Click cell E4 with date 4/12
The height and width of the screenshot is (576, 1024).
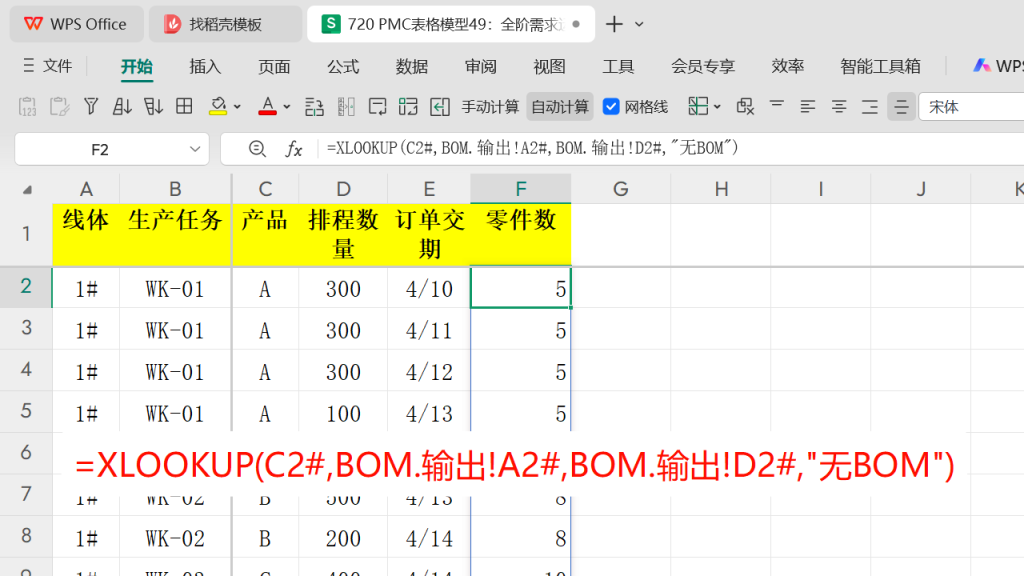coord(429,372)
